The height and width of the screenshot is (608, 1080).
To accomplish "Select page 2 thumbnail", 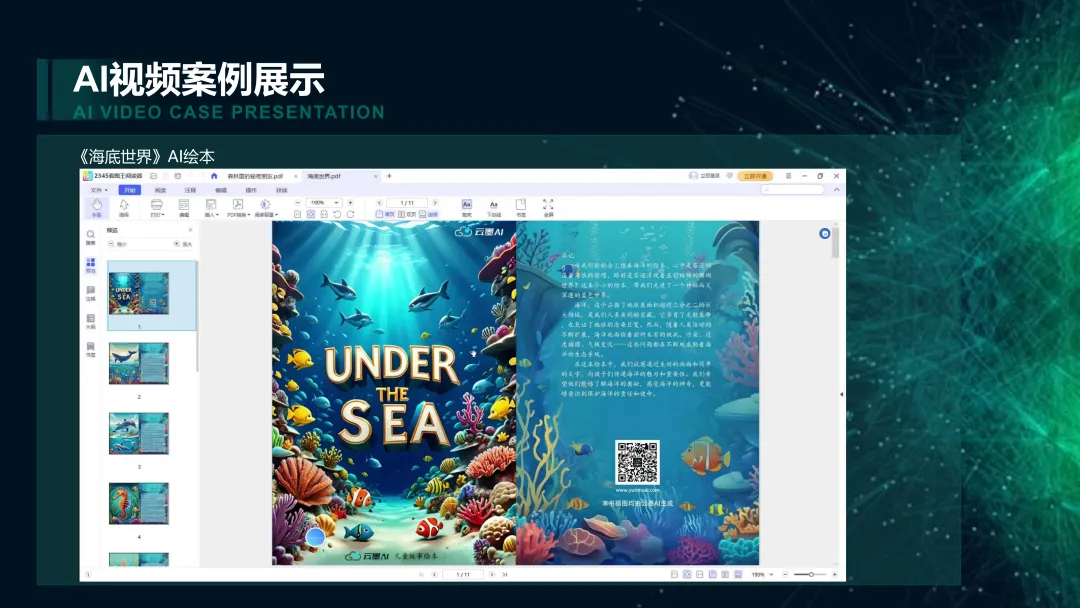I will pos(138,363).
